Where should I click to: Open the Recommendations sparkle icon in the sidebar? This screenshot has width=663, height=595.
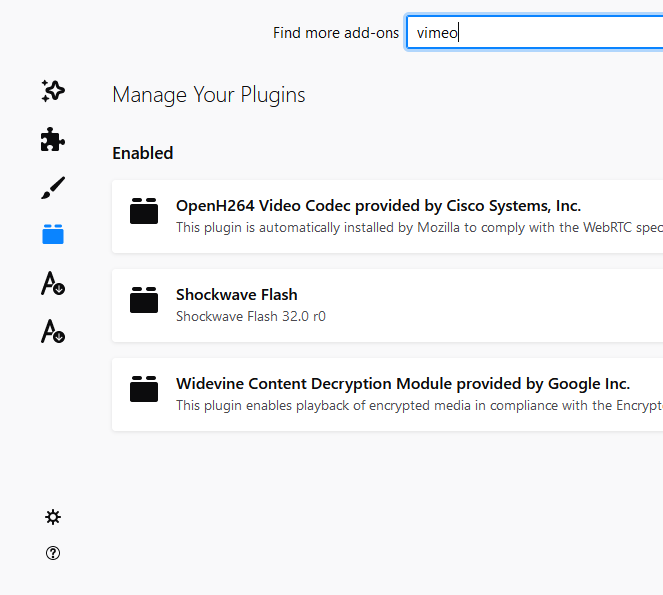[x=53, y=91]
